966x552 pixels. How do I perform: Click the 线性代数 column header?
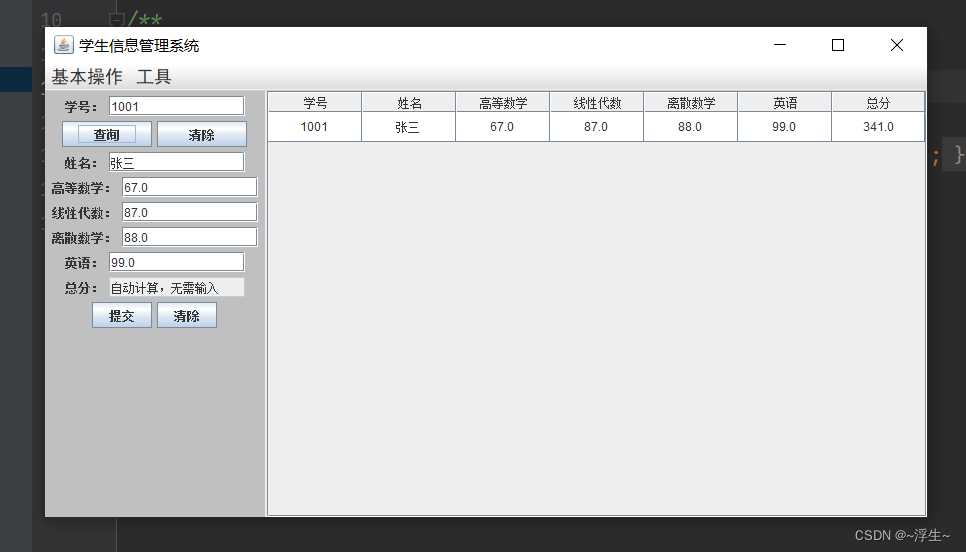click(x=597, y=102)
